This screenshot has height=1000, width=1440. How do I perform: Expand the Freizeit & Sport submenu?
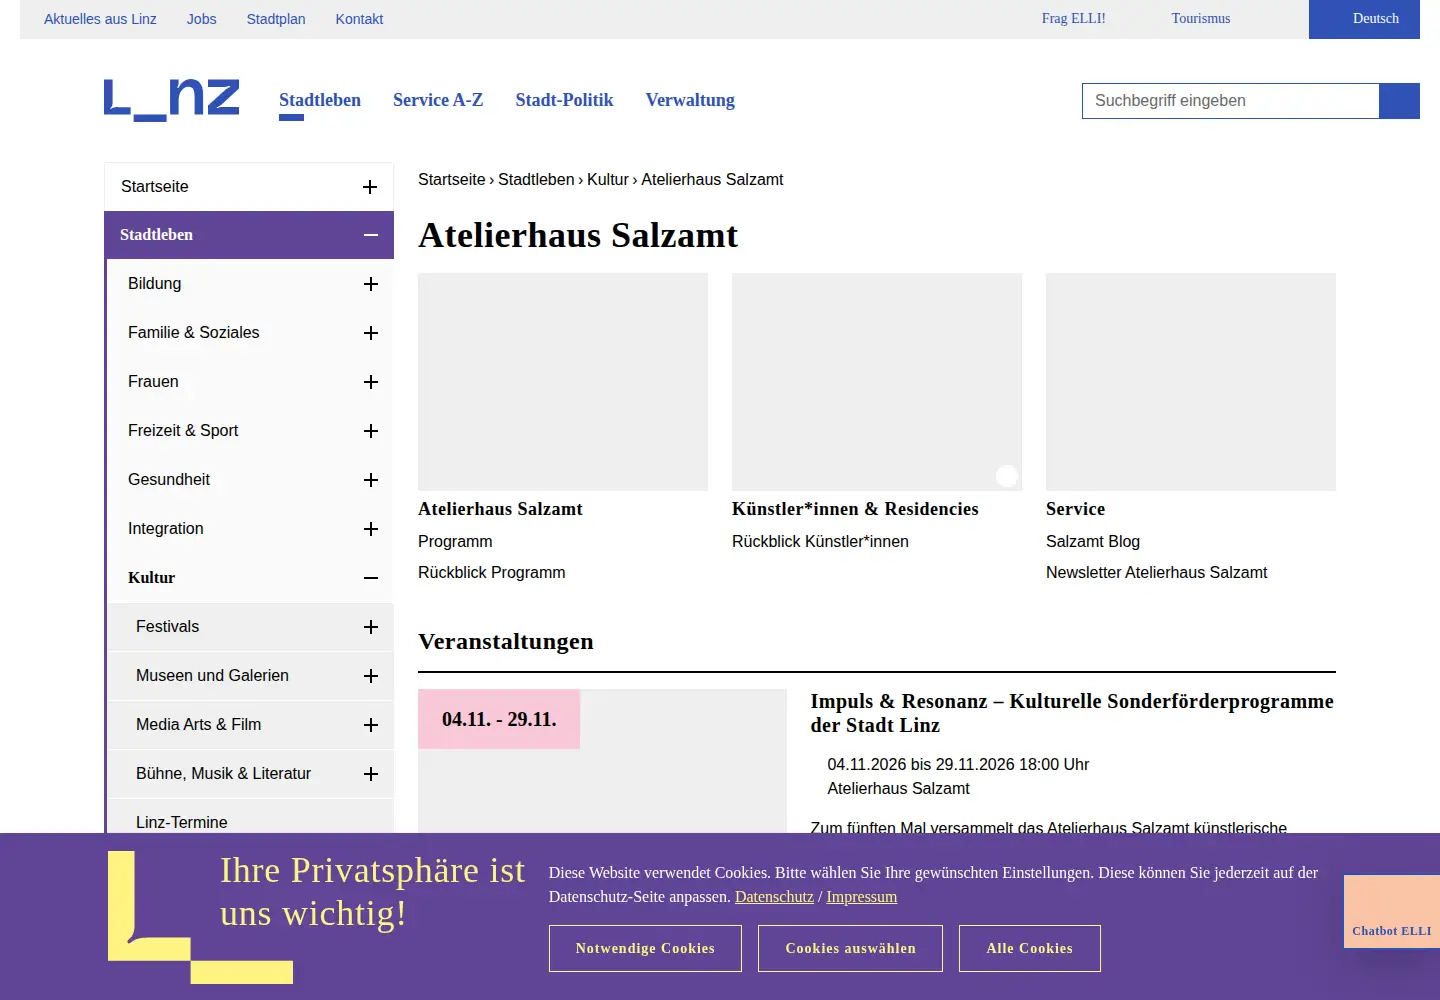tap(371, 431)
